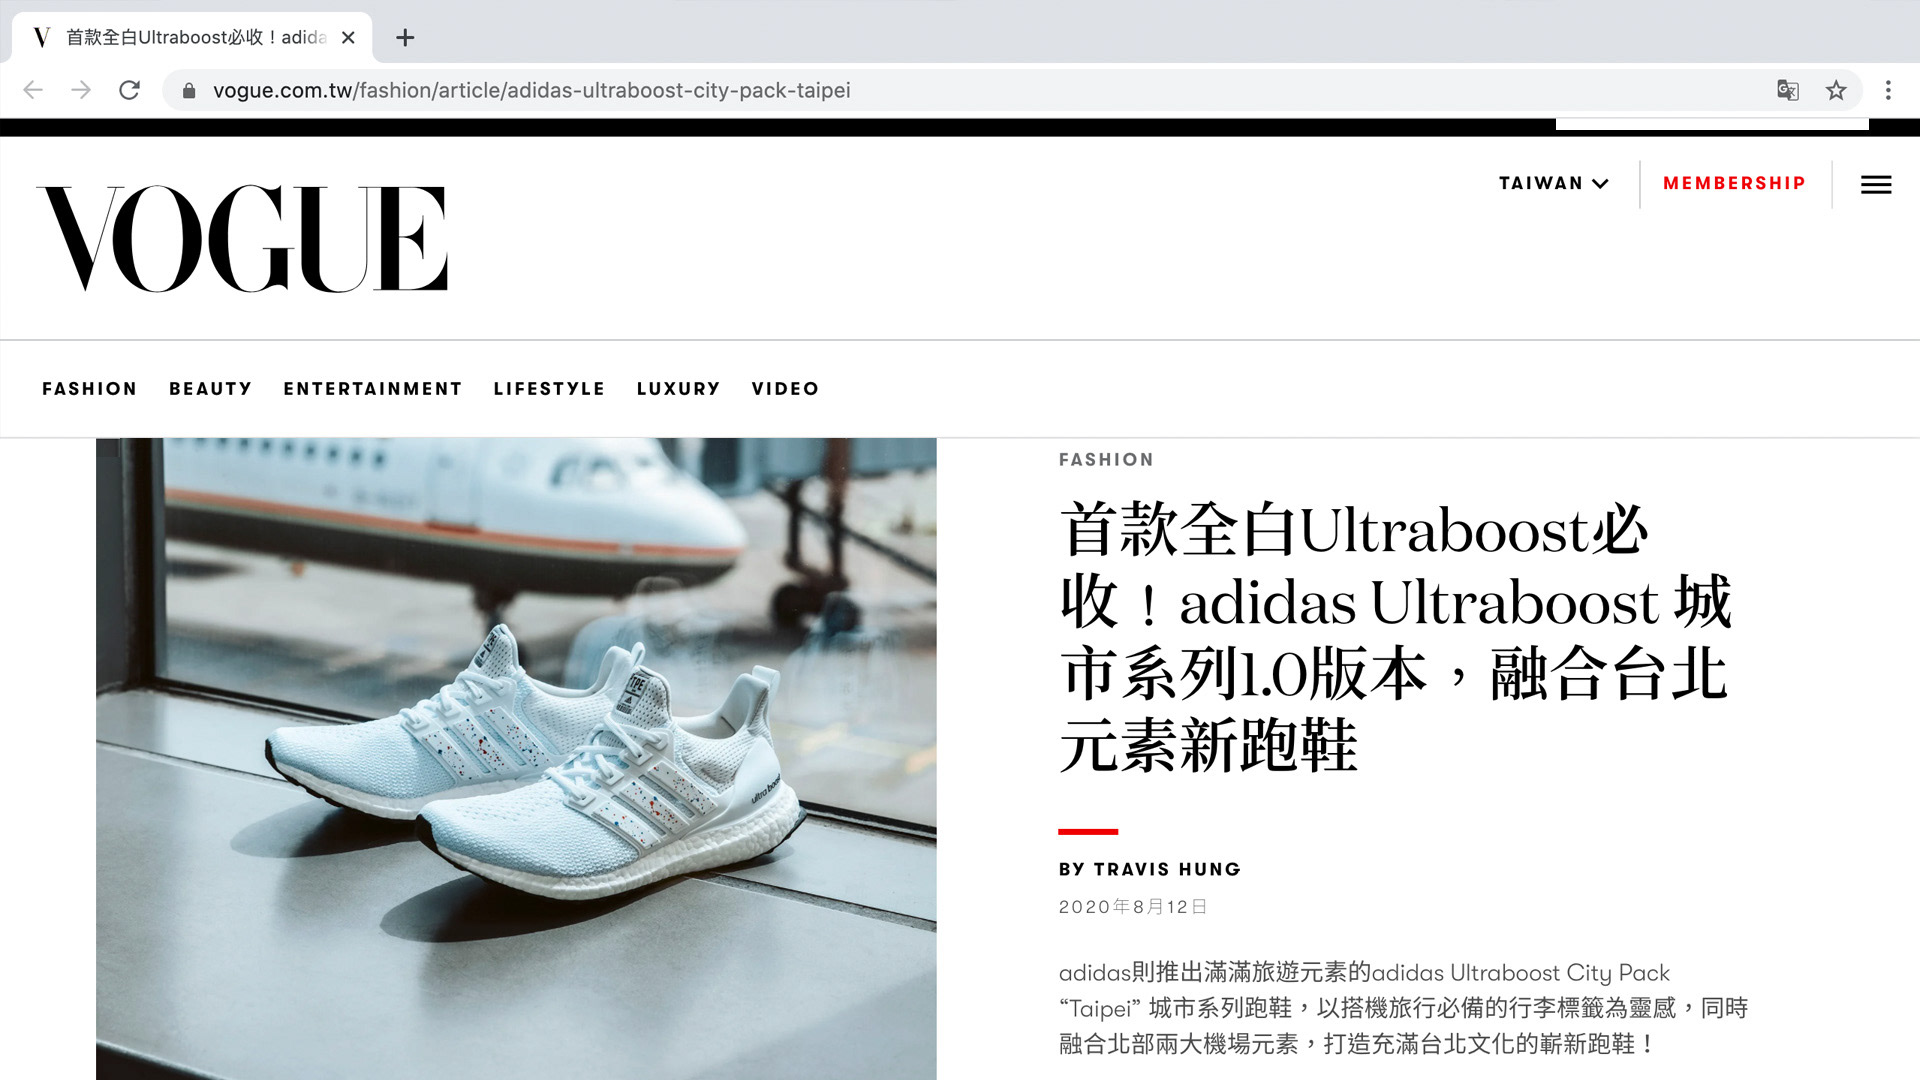Viewport: 1920px width, 1080px height.
Task: Click the browser forward arrow
Action: (x=81, y=90)
